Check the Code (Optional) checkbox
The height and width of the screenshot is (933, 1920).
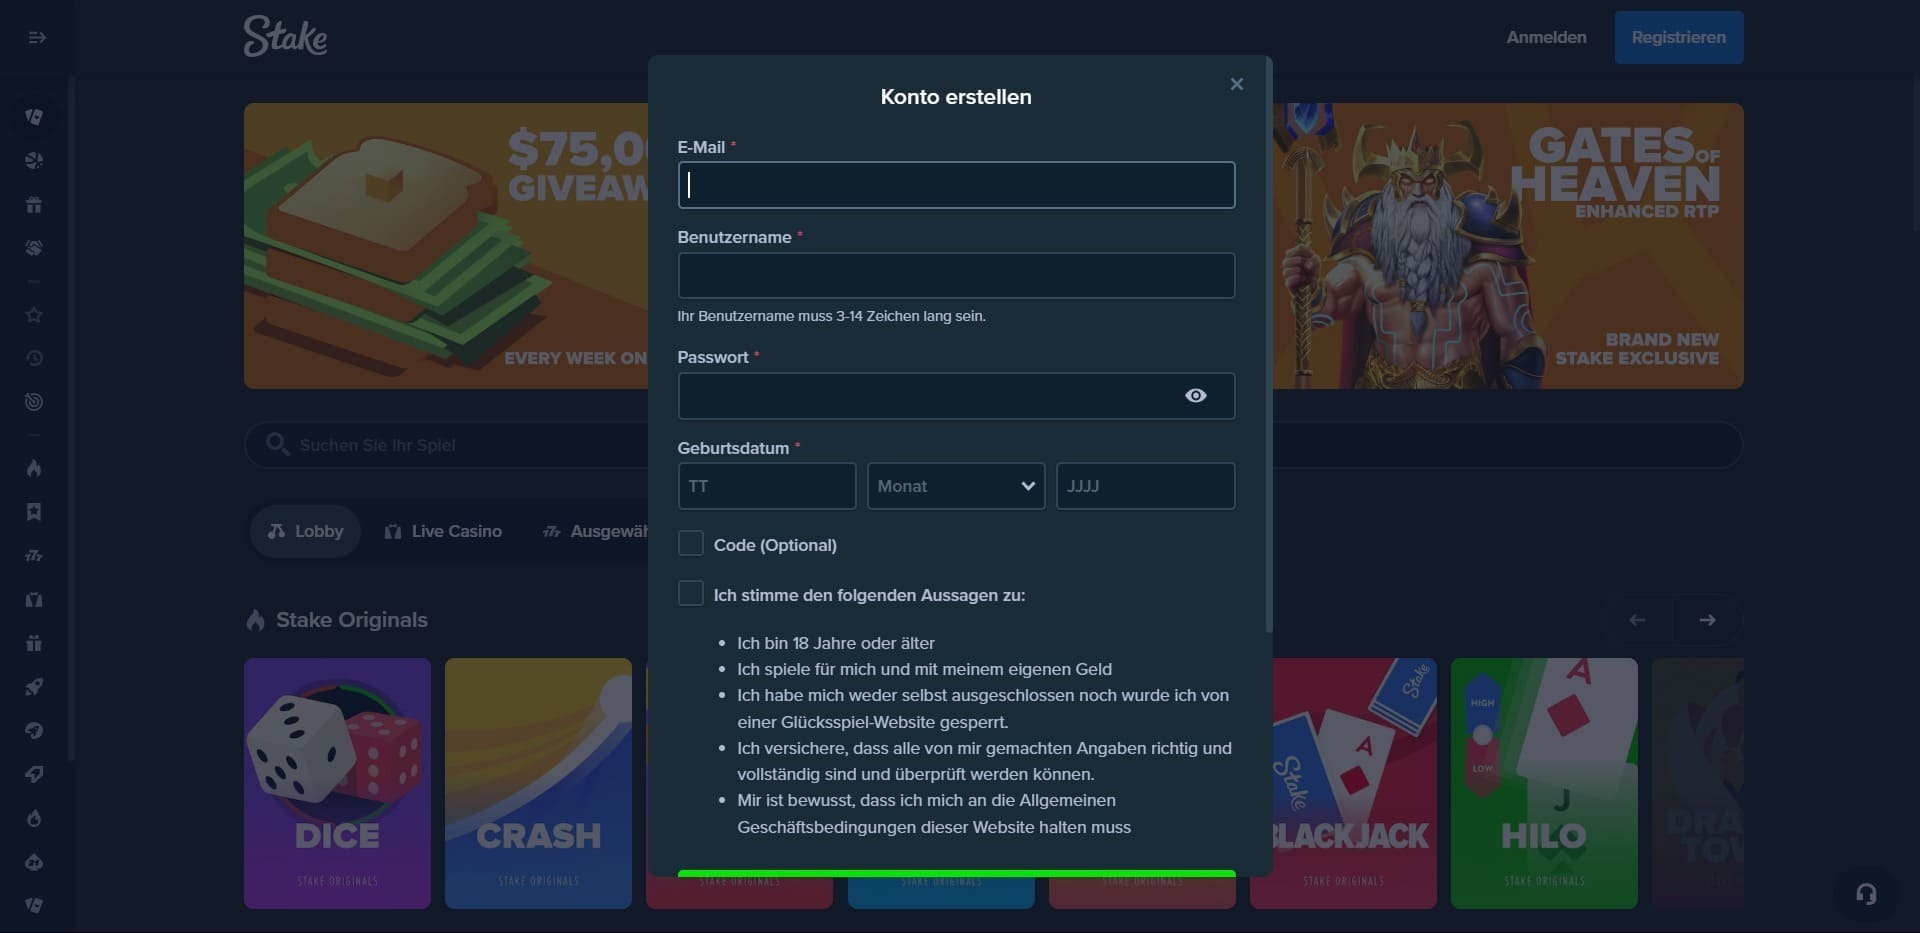[691, 543]
